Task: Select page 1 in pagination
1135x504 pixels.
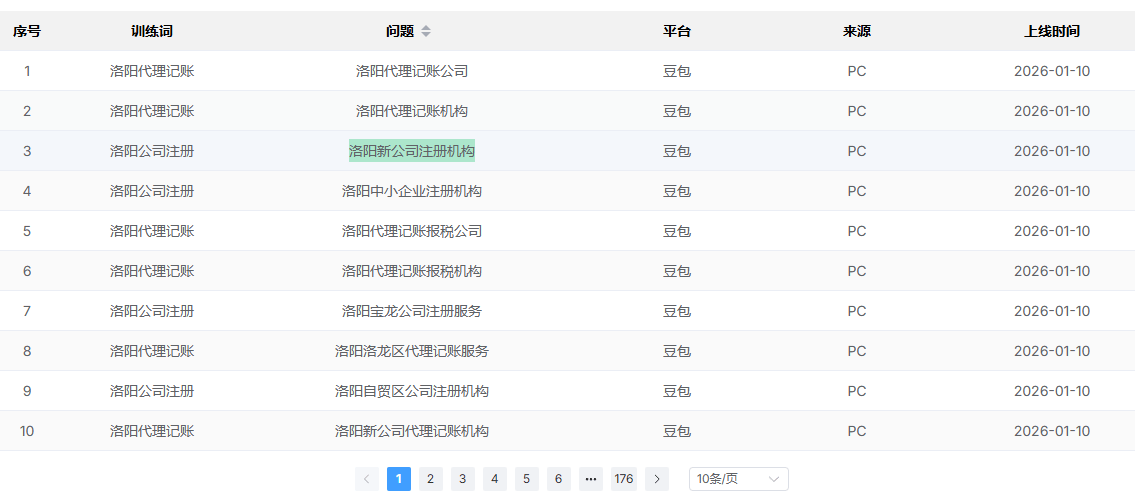Action: tap(399, 479)
